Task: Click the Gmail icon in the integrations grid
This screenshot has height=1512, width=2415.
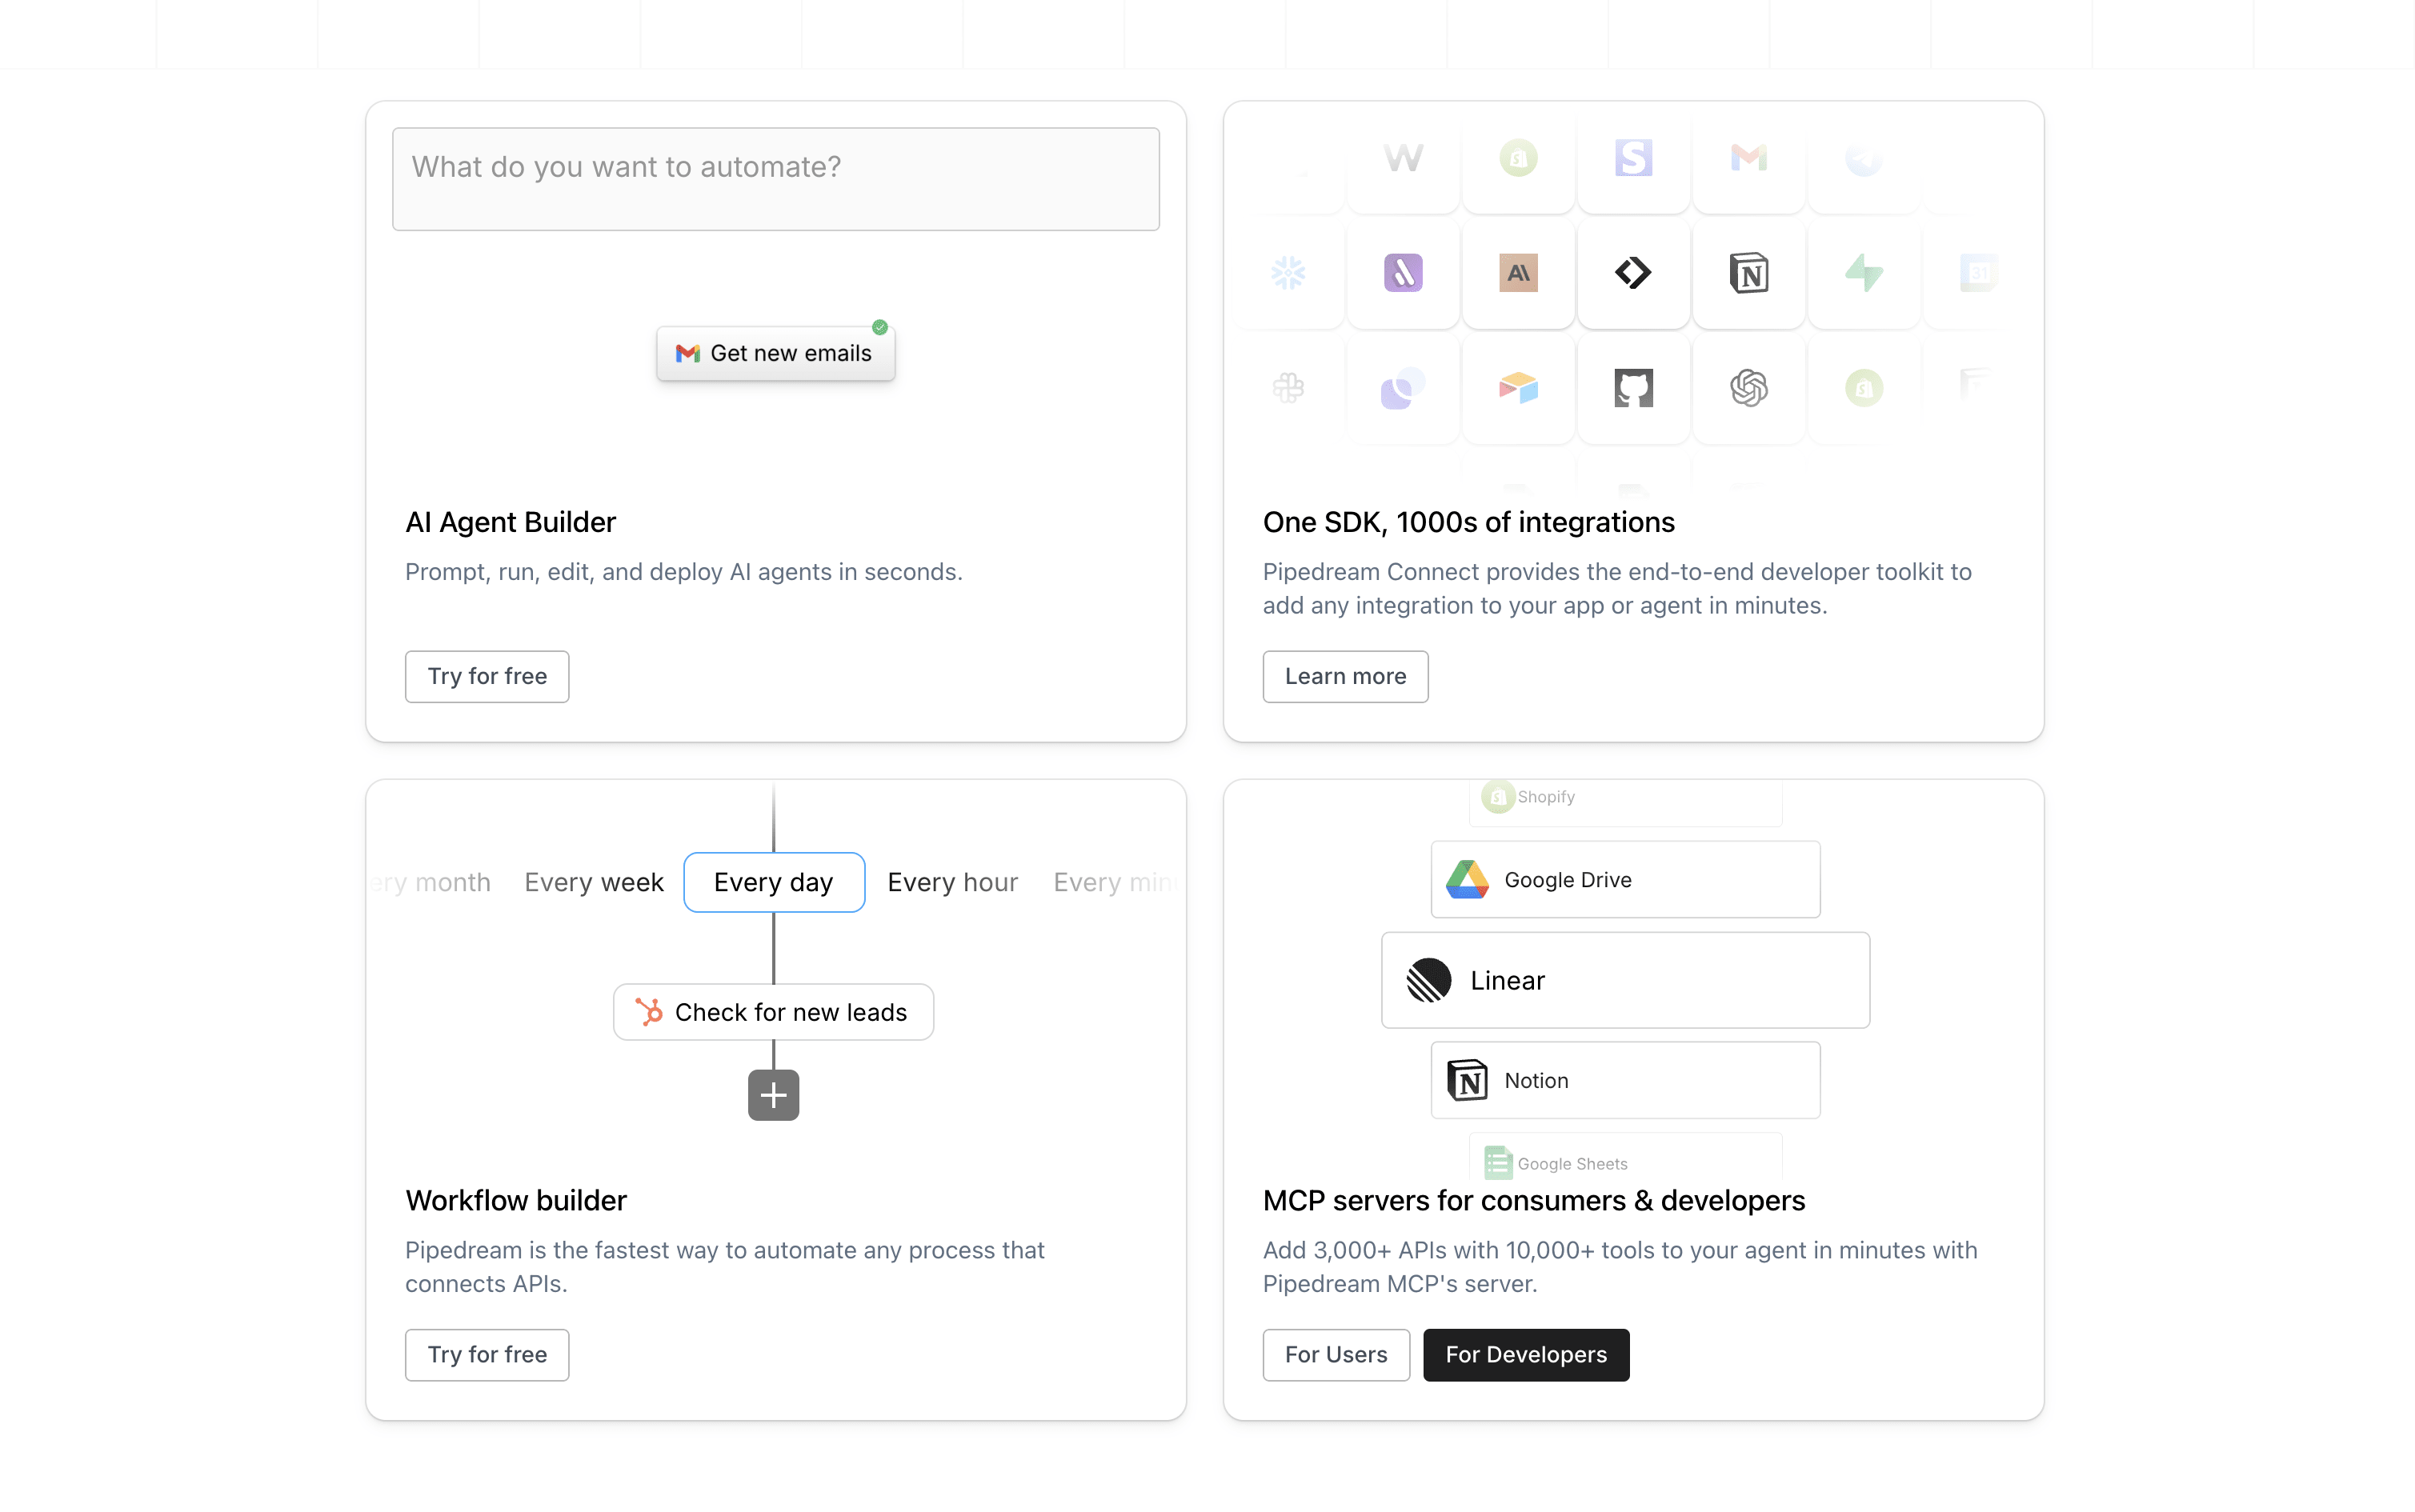Action: click(1749, 158)
